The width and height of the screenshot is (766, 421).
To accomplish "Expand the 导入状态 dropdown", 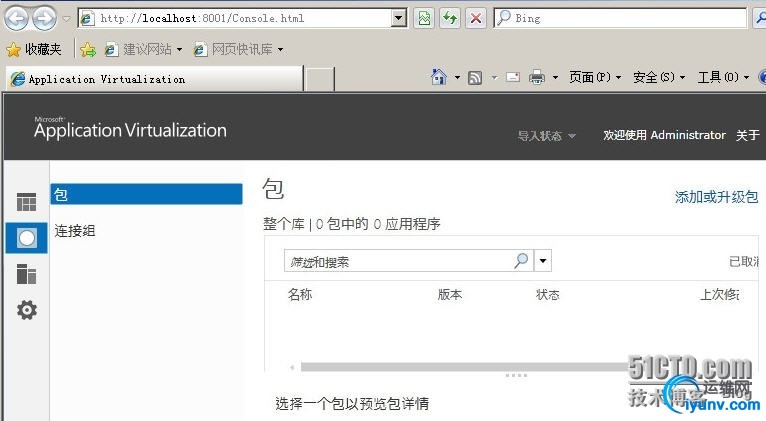I will tap(547, 135).
